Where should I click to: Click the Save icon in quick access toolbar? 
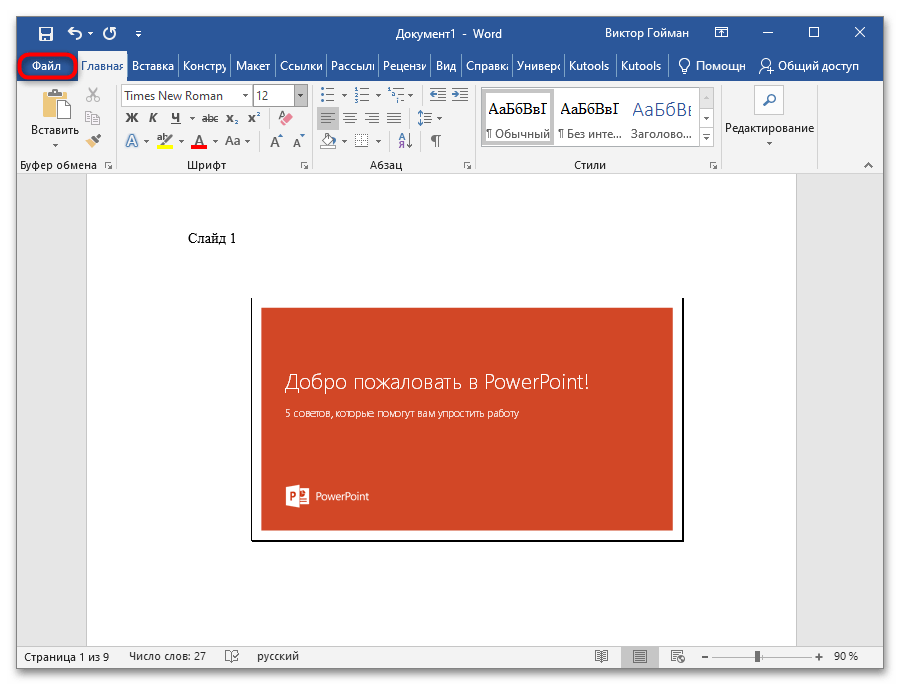coord(46,33)
